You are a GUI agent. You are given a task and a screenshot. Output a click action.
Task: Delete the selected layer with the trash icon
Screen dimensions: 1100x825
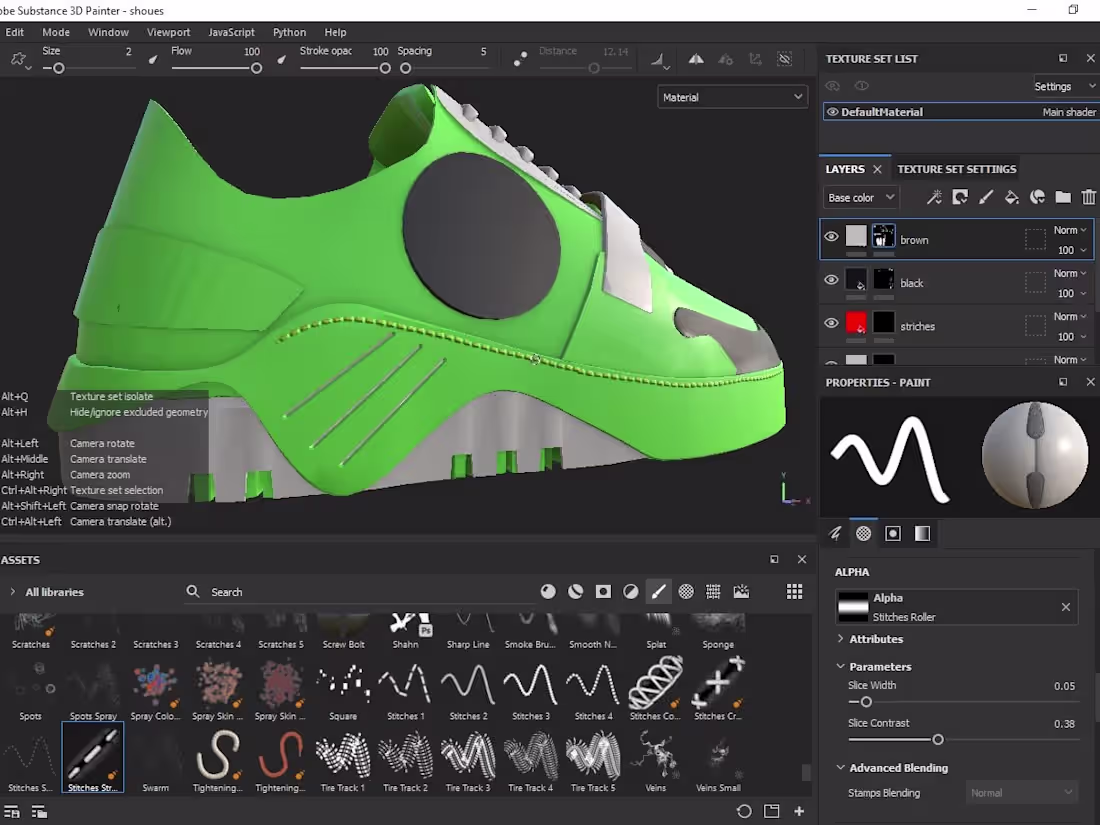click(x=1088, y=197)
